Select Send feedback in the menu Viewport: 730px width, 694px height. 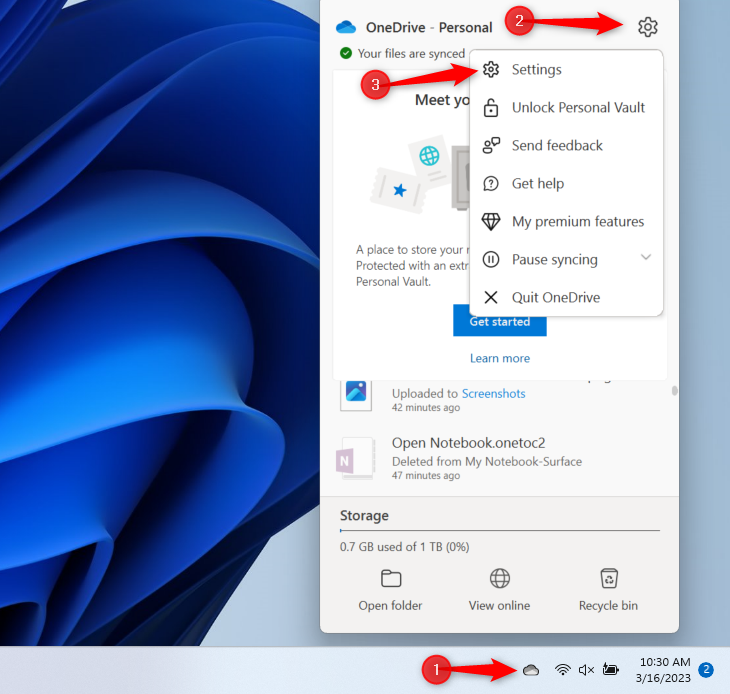pos(557,146)
